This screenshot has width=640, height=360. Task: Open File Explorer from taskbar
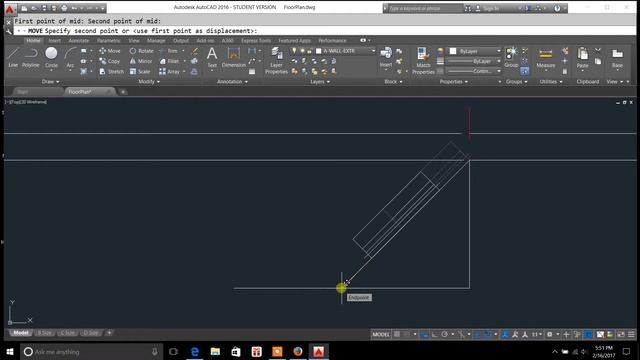[215, 351]
